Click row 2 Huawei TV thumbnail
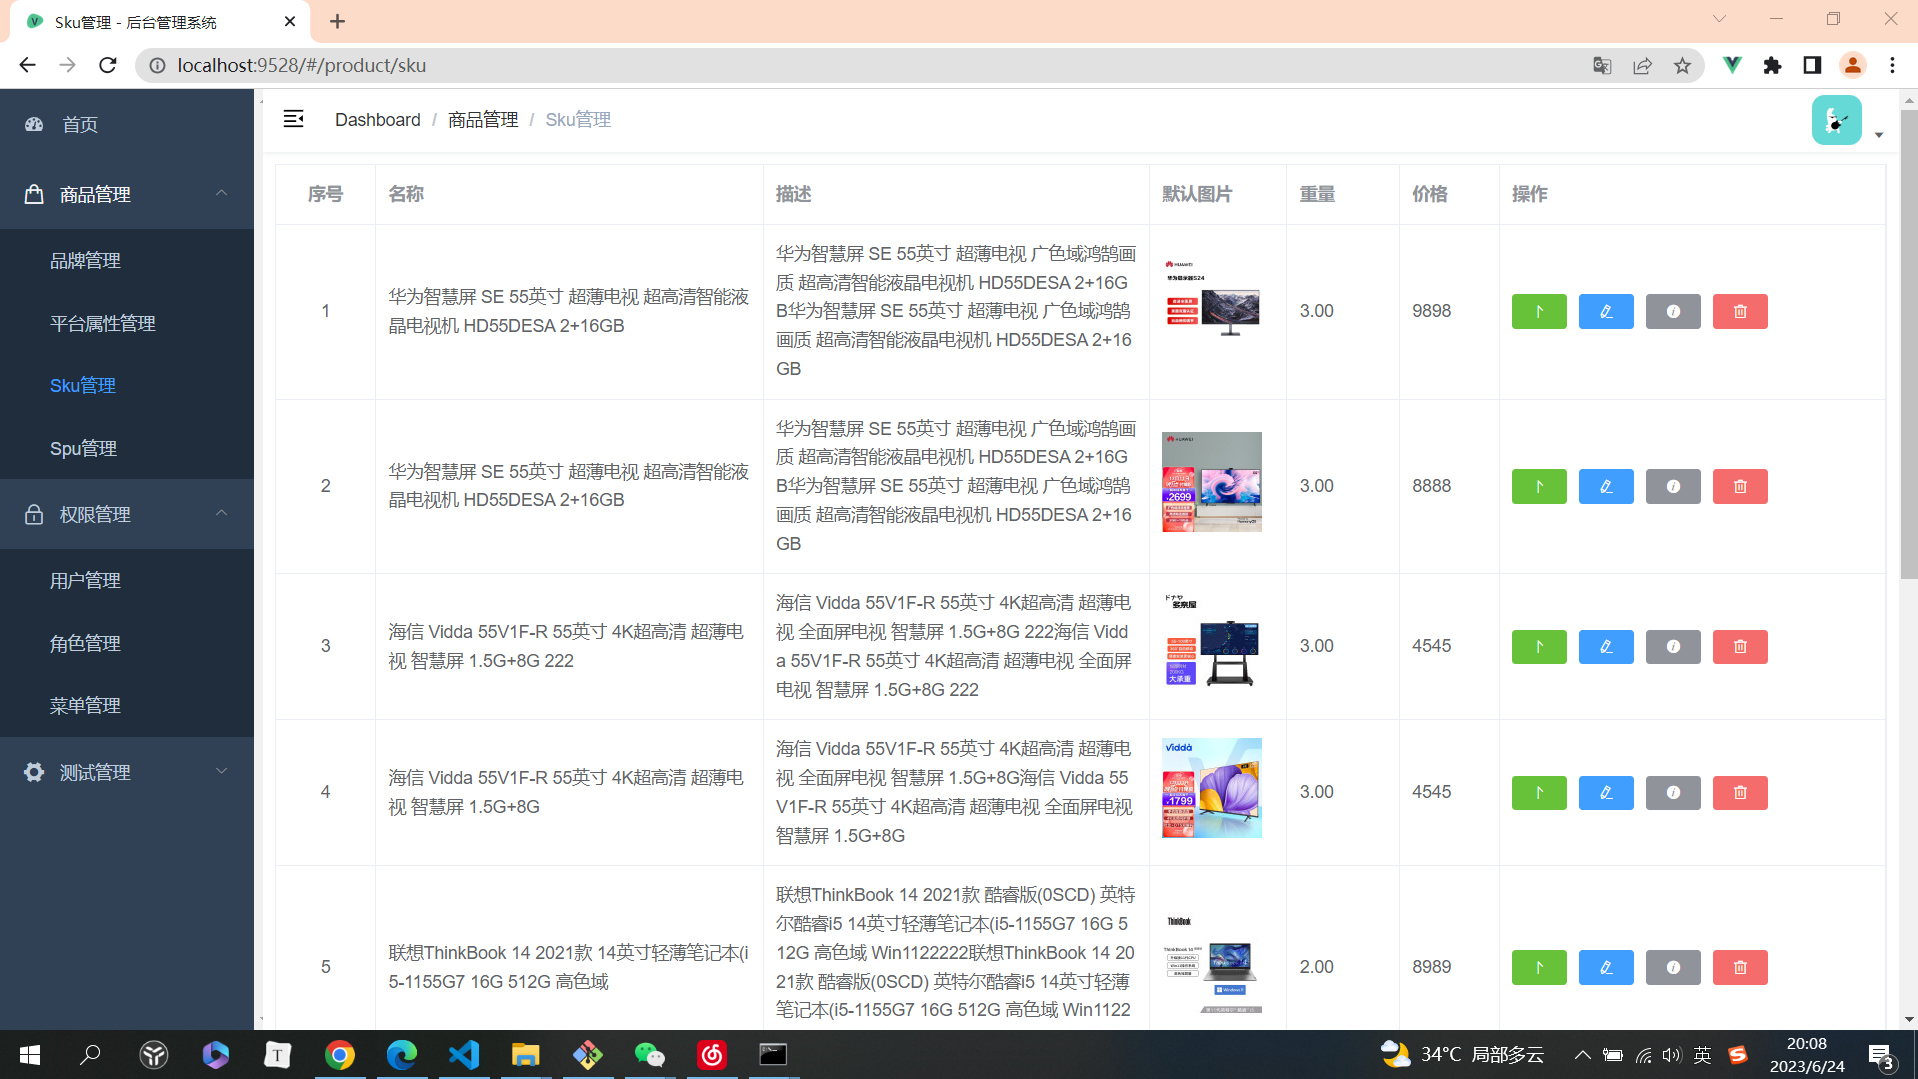1918x1079 pixels. click(1212, 482)
